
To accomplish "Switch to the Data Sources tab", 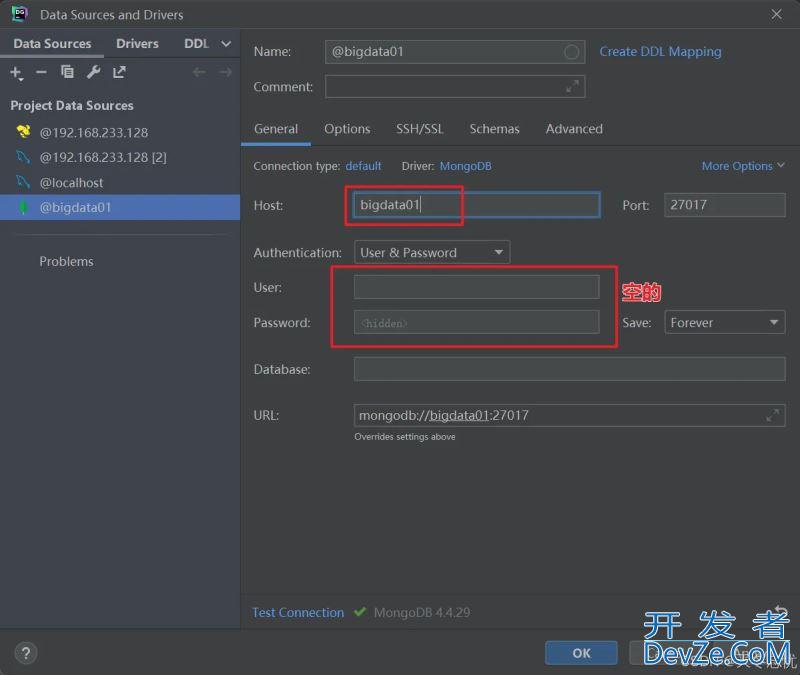I will point(52,44).
